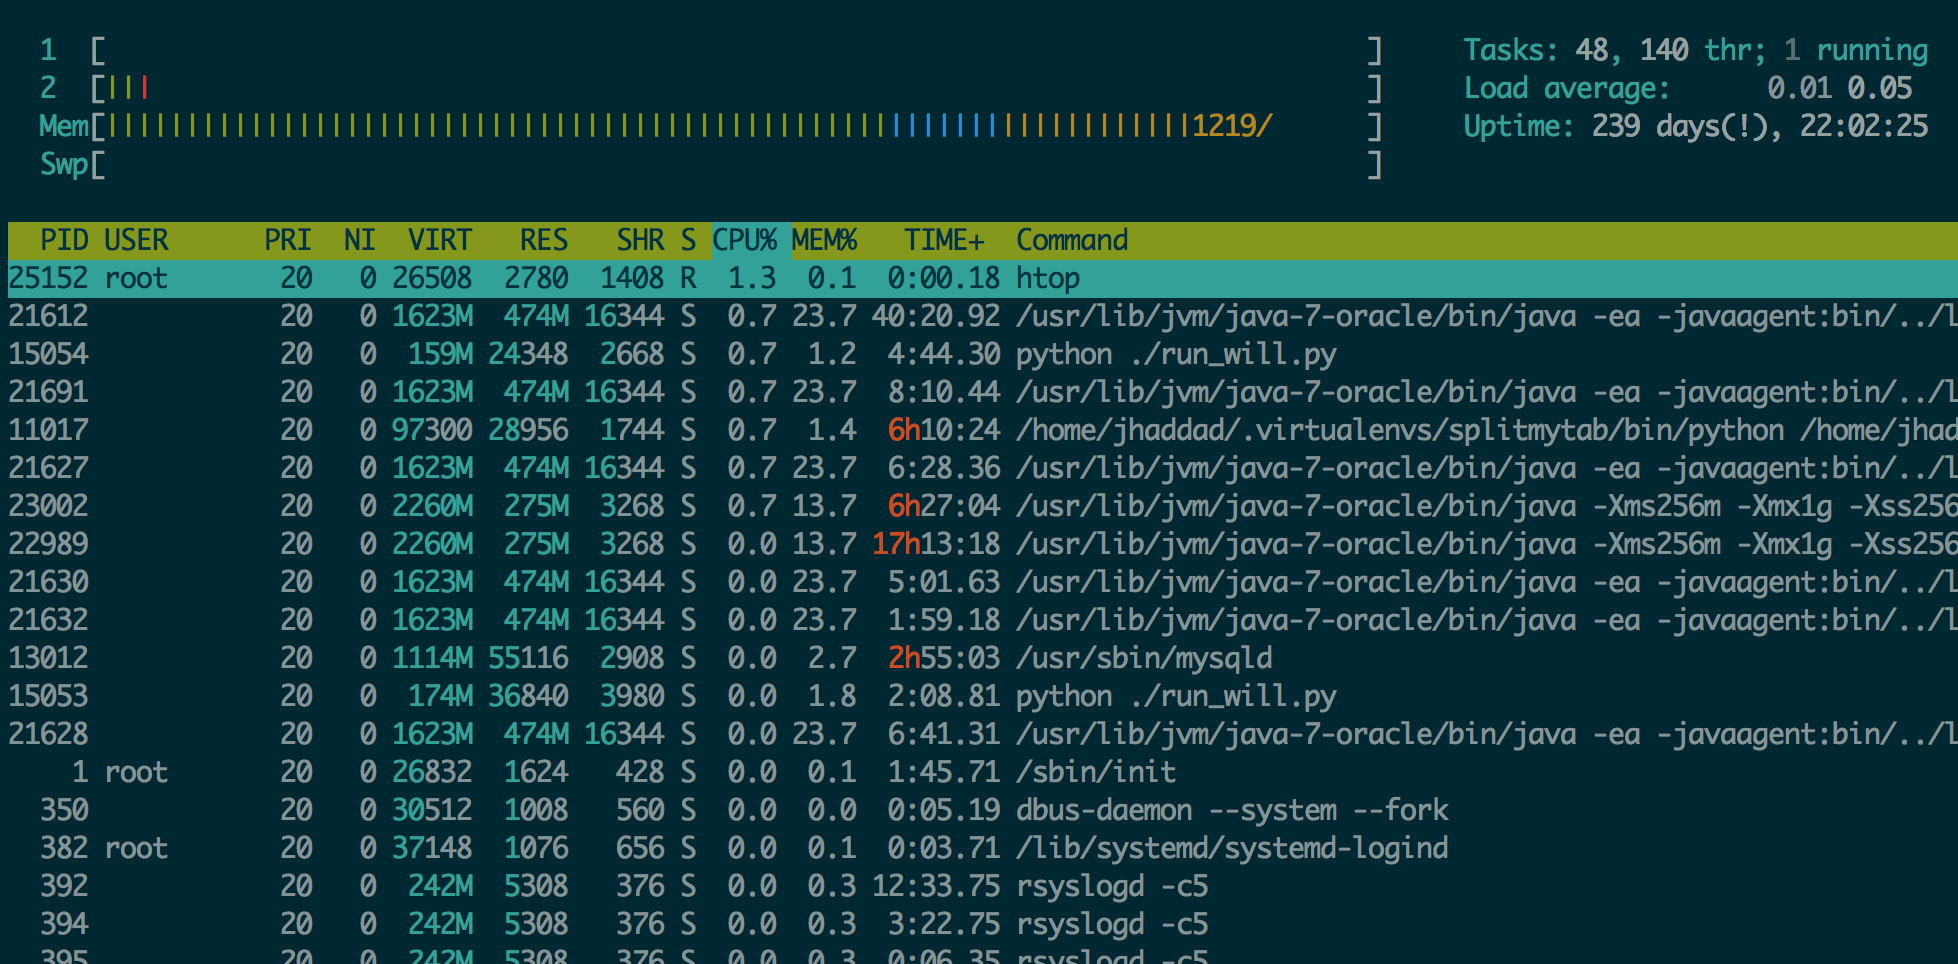This screenshot has width=1958, height=964.
Task: Sort by the VIRT column header
Action: (439, 240)
